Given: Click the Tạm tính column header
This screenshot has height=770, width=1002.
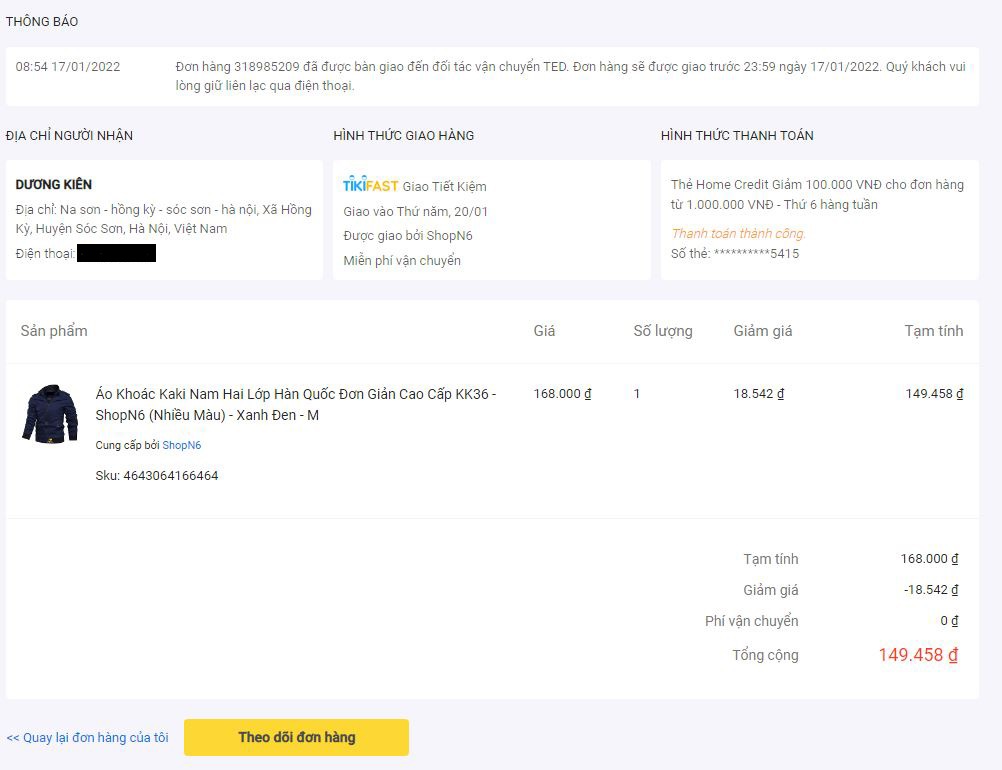Looking at the screenshot, I should pyautogui.click(x=933, y=331).
